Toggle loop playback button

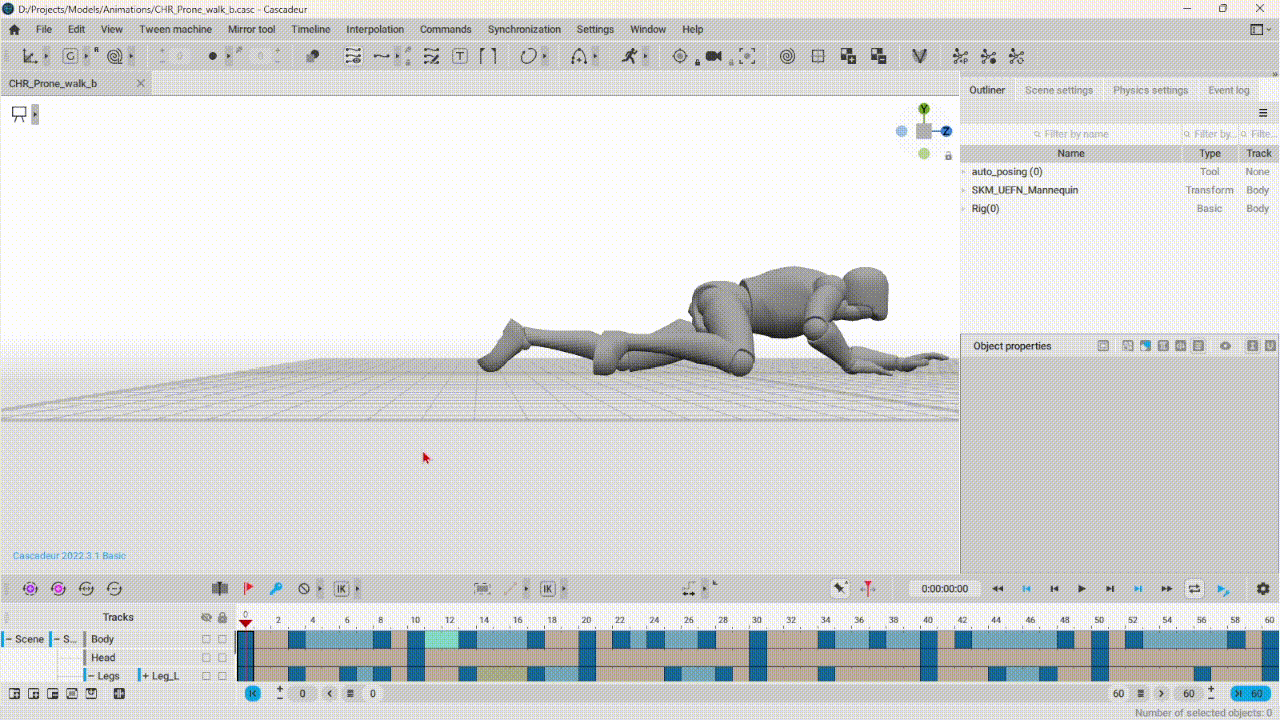[1194, 589]
